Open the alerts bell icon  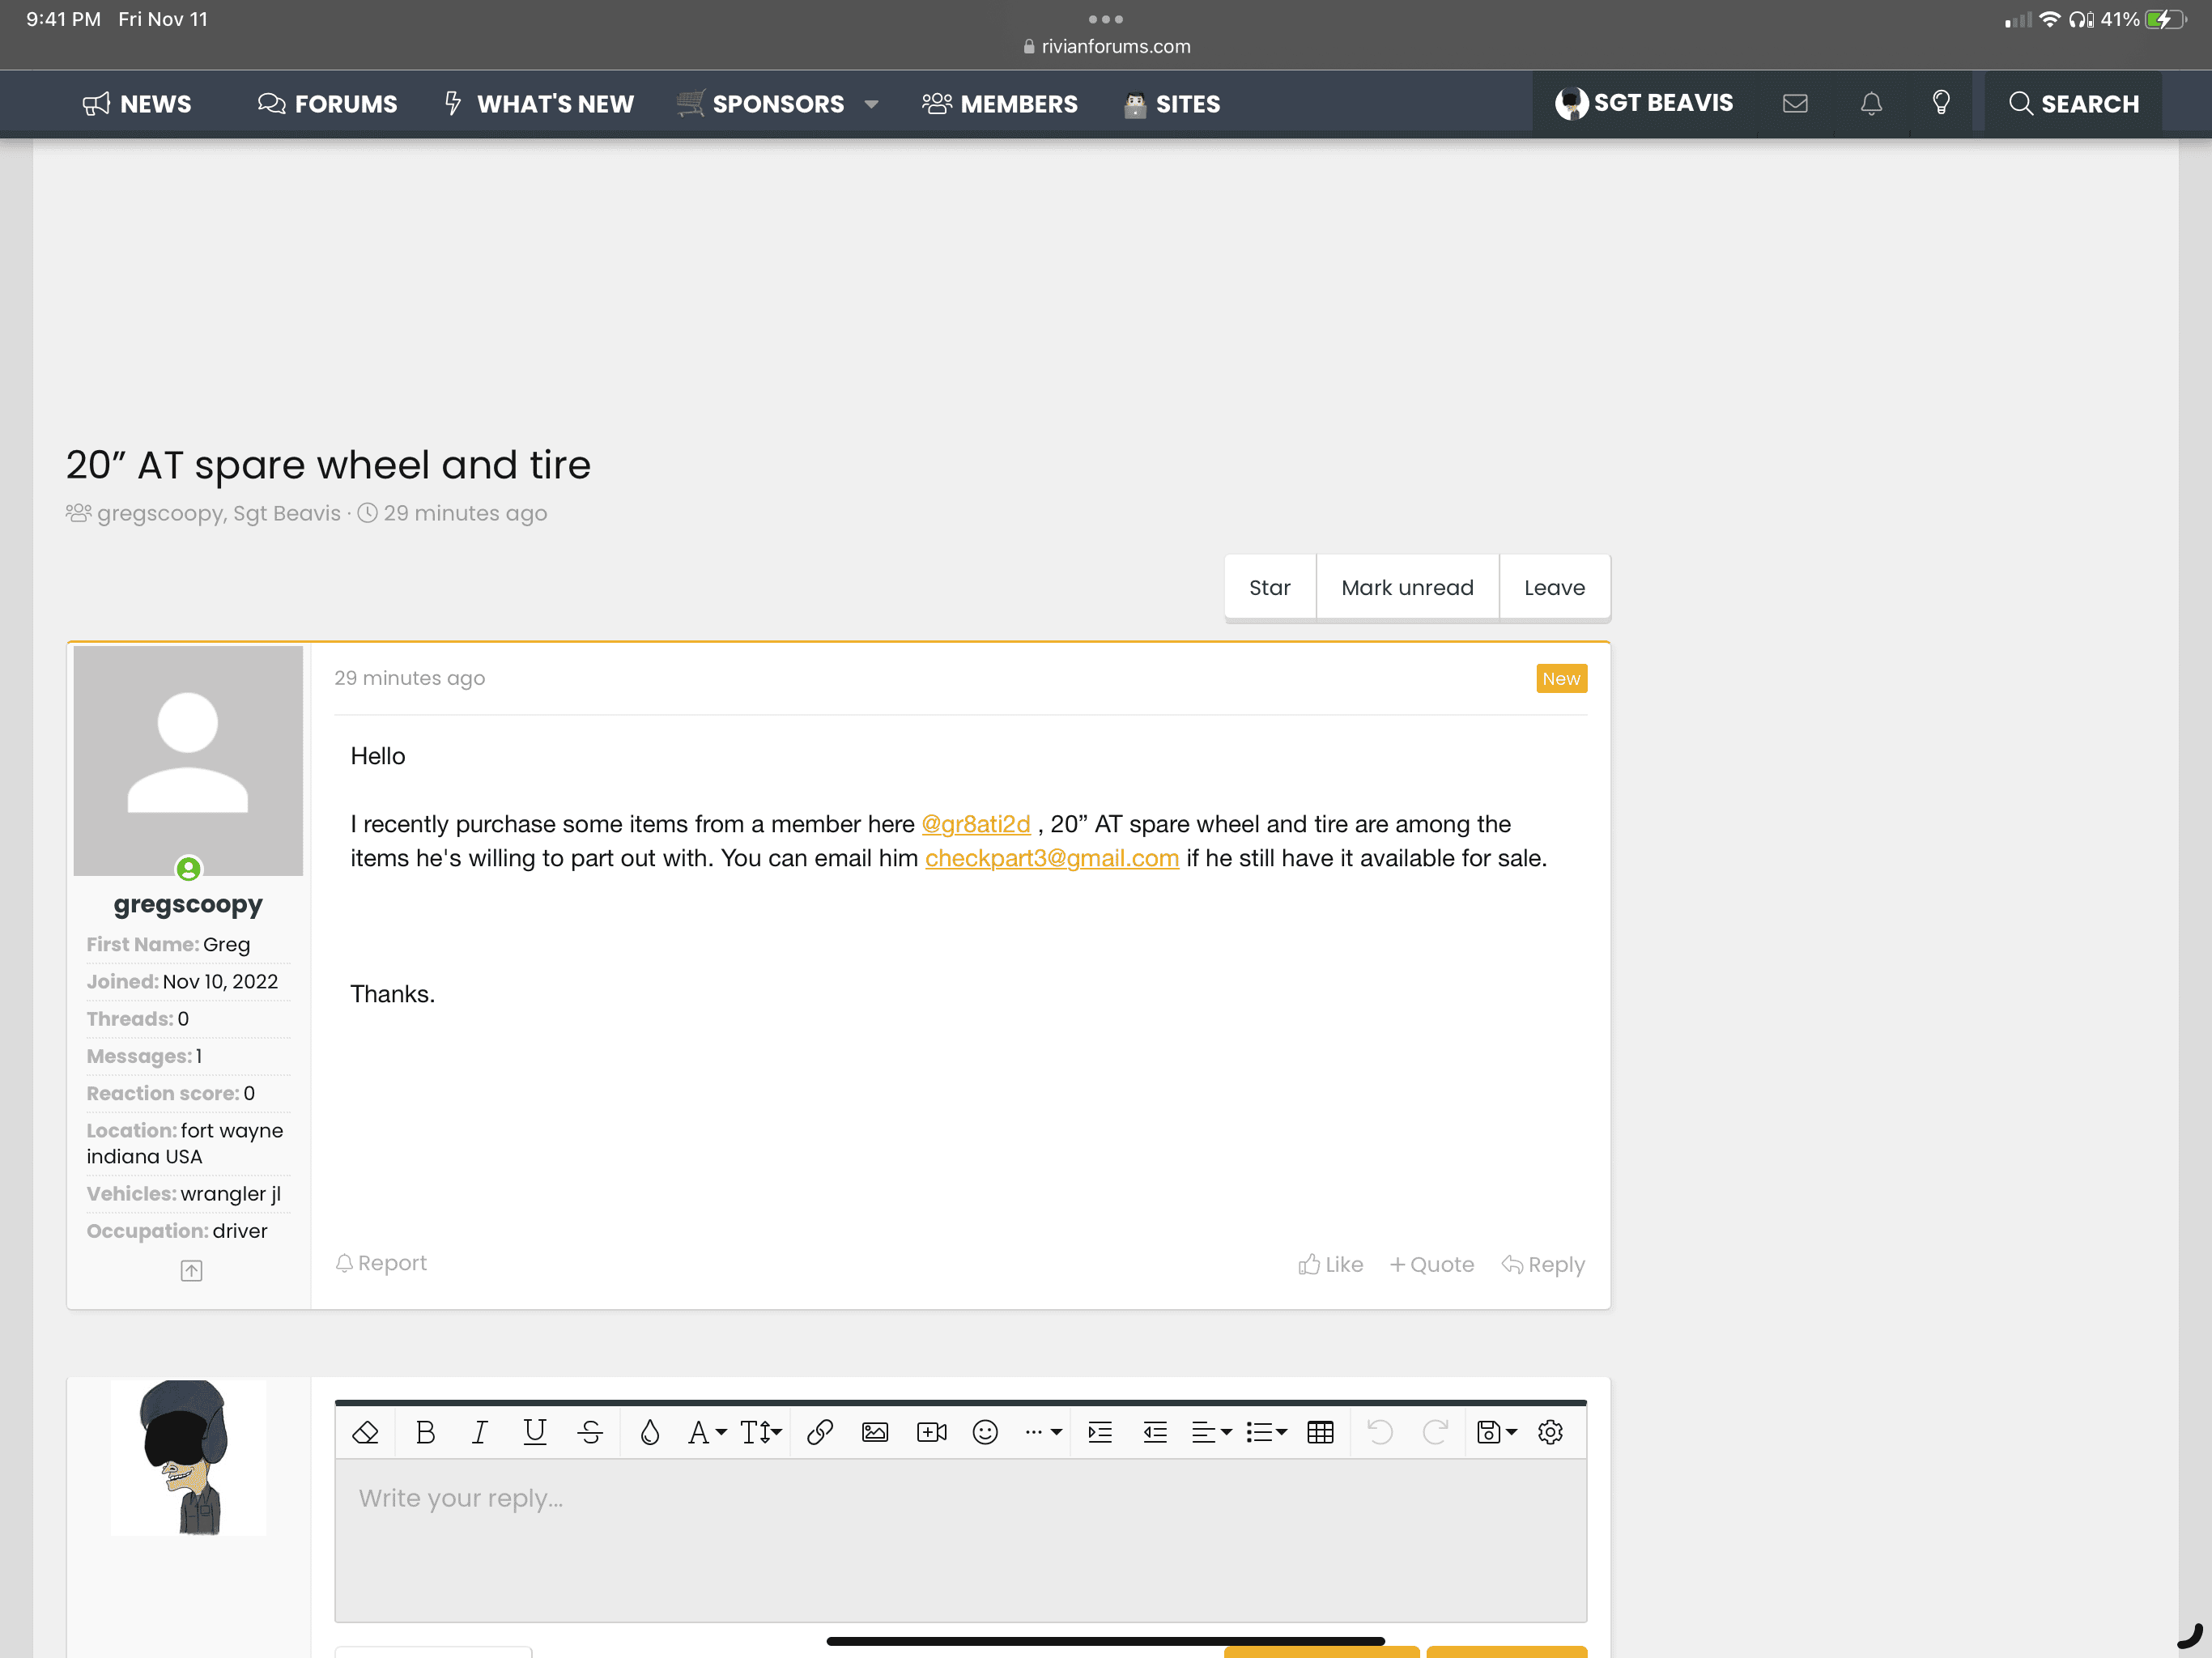1871,103
